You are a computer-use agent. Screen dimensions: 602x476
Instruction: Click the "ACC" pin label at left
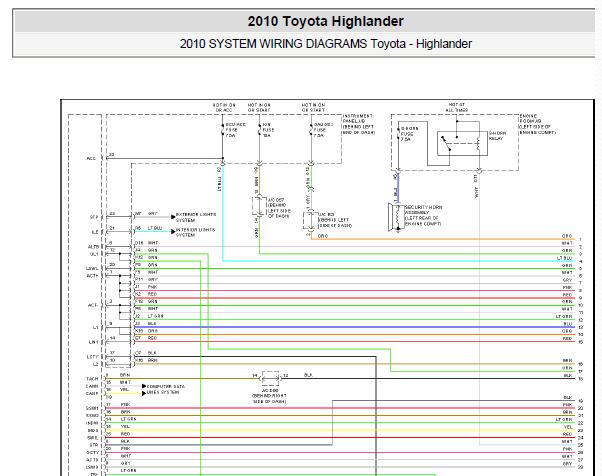coord(91,158)
